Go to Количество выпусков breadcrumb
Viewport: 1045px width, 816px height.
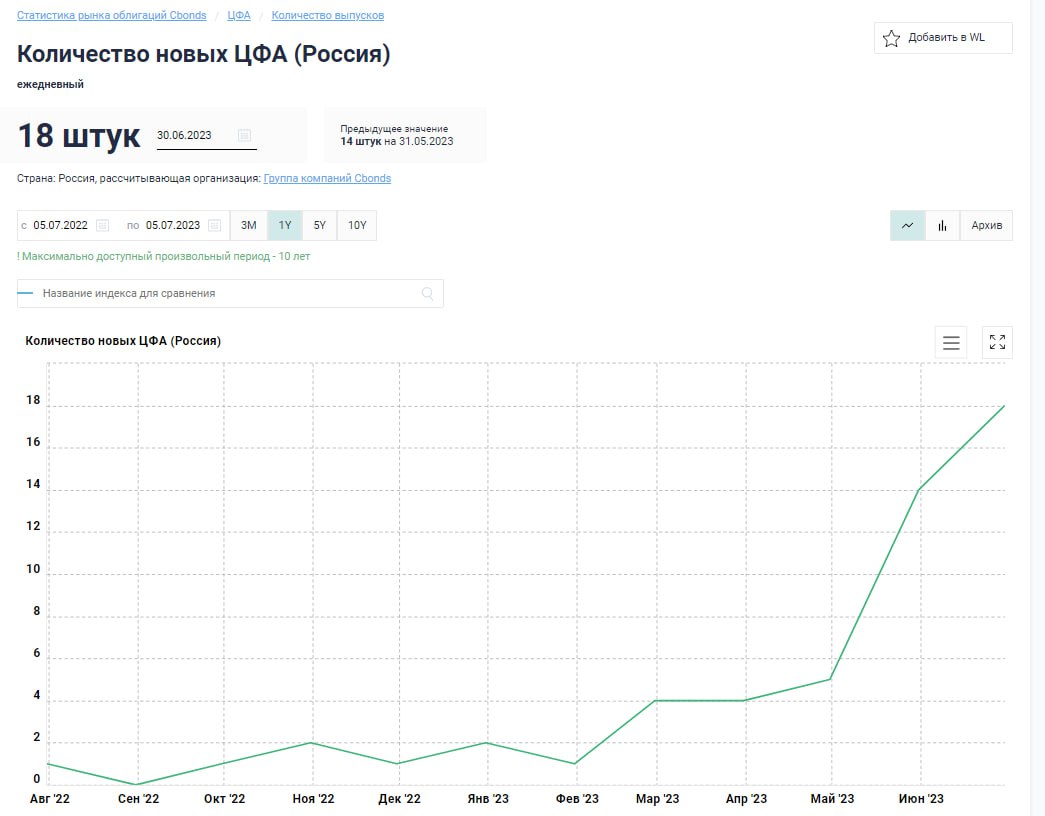tap(327, 16)
